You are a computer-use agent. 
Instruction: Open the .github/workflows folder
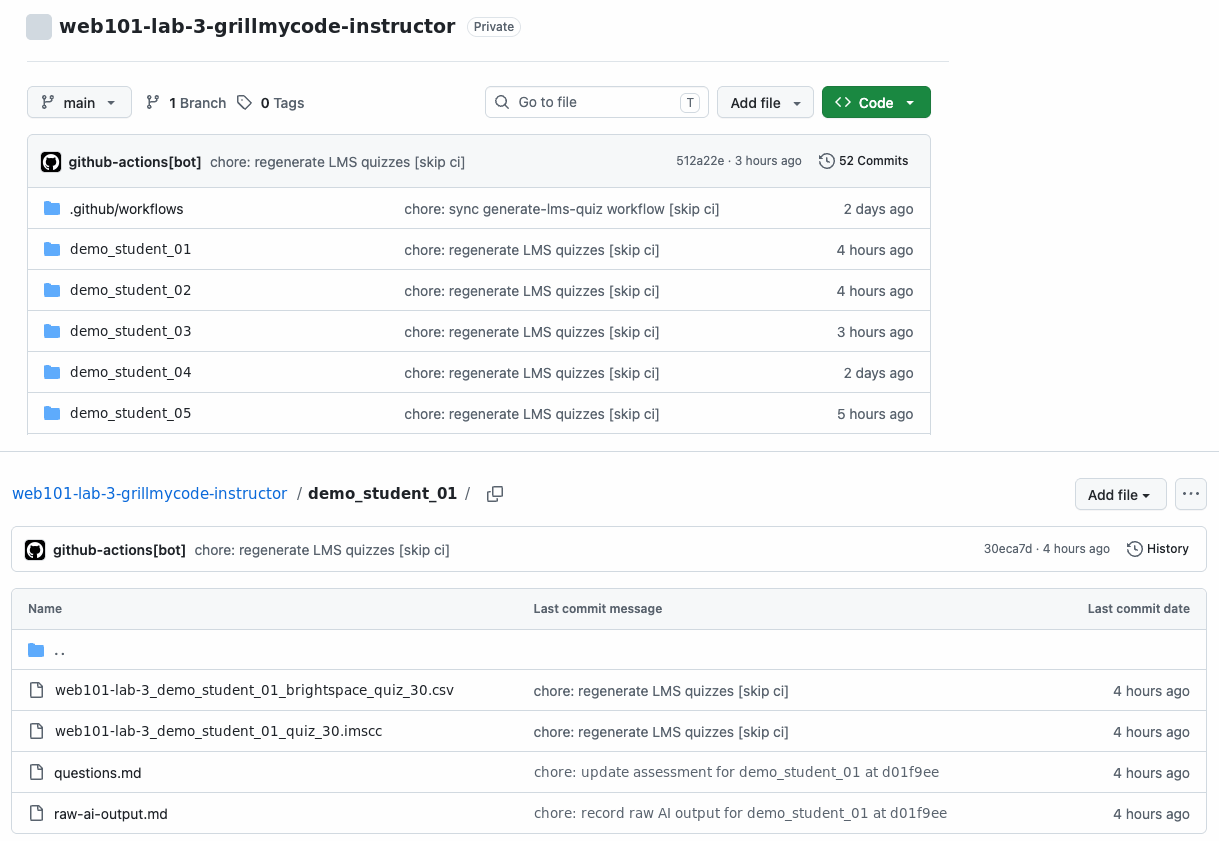(127, 209)
